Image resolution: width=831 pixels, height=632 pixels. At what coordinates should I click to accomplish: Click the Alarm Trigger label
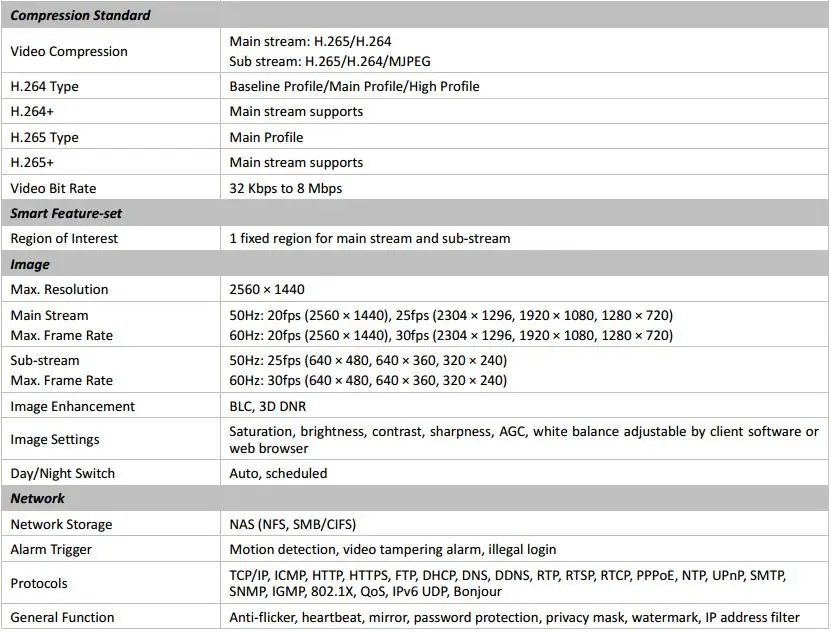coord(51,549)
